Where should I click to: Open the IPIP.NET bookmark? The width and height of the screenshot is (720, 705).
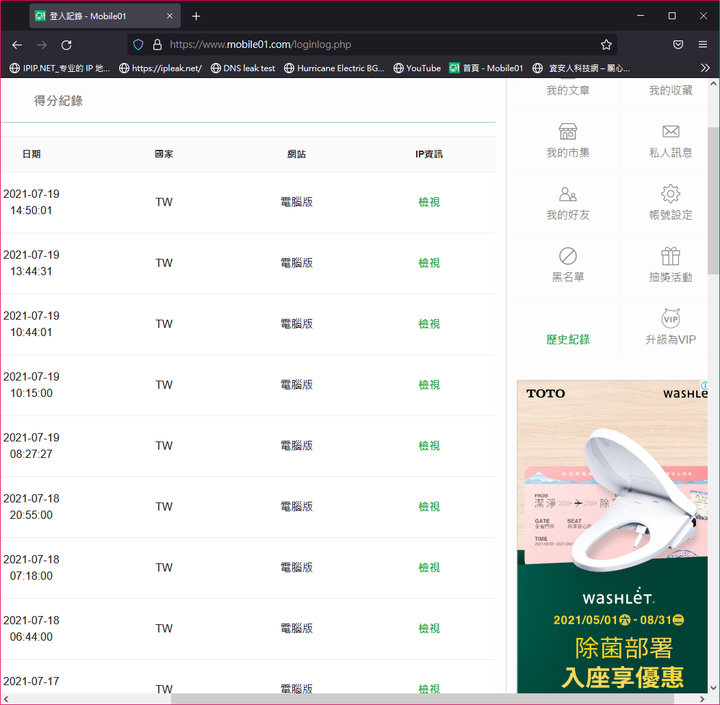point(60,68)
